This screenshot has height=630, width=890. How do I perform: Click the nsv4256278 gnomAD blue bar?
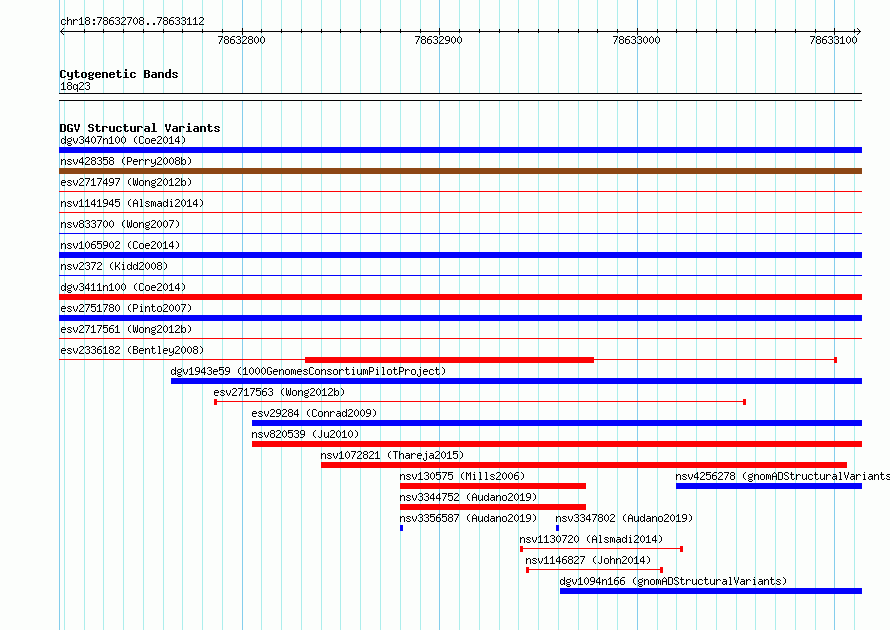(769, 486)
